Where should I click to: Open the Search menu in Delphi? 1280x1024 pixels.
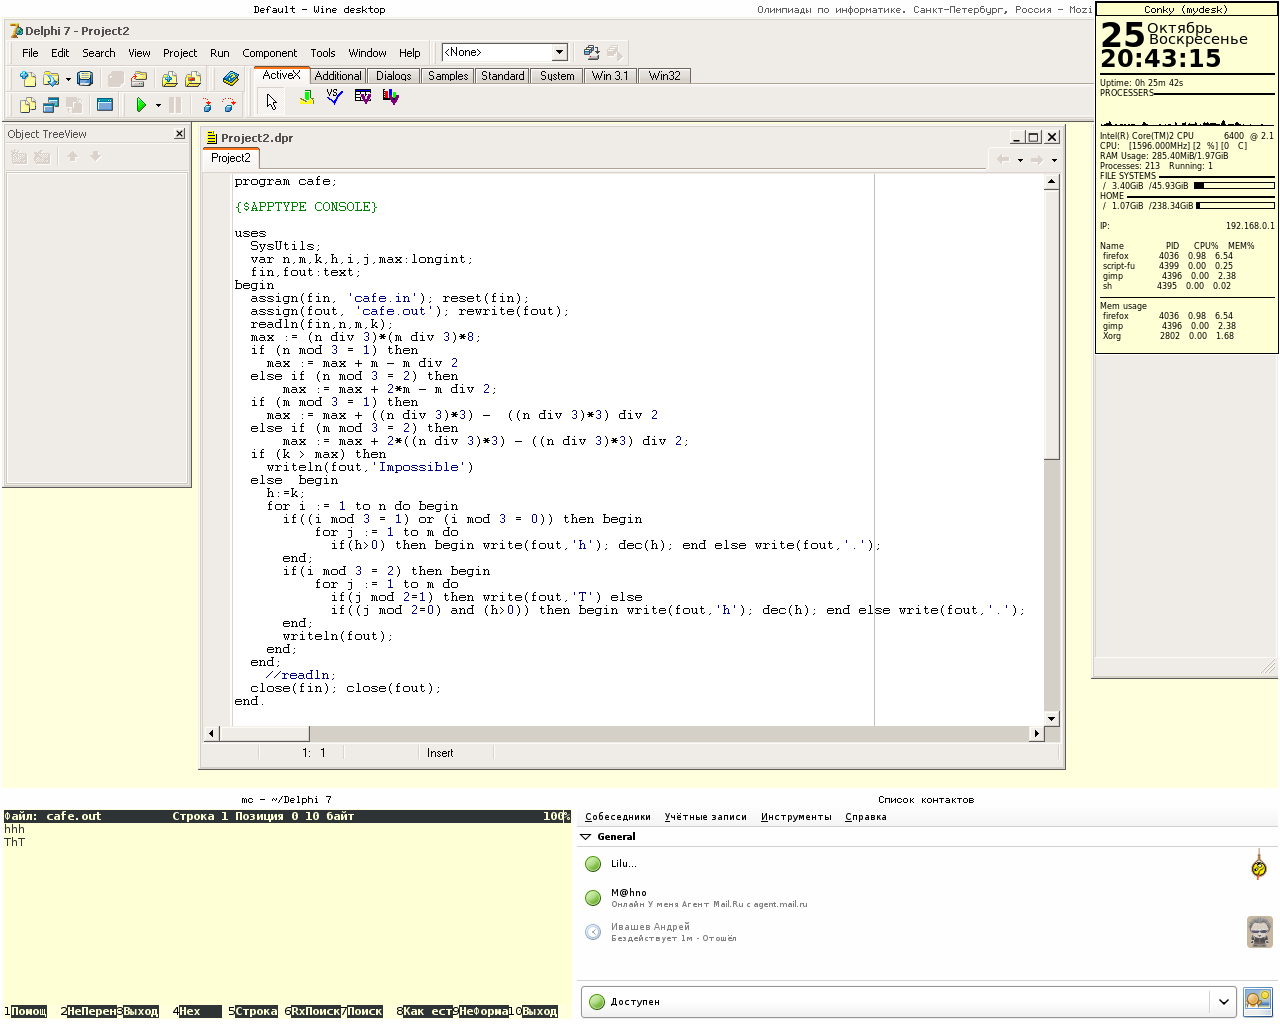coord(99,53)
